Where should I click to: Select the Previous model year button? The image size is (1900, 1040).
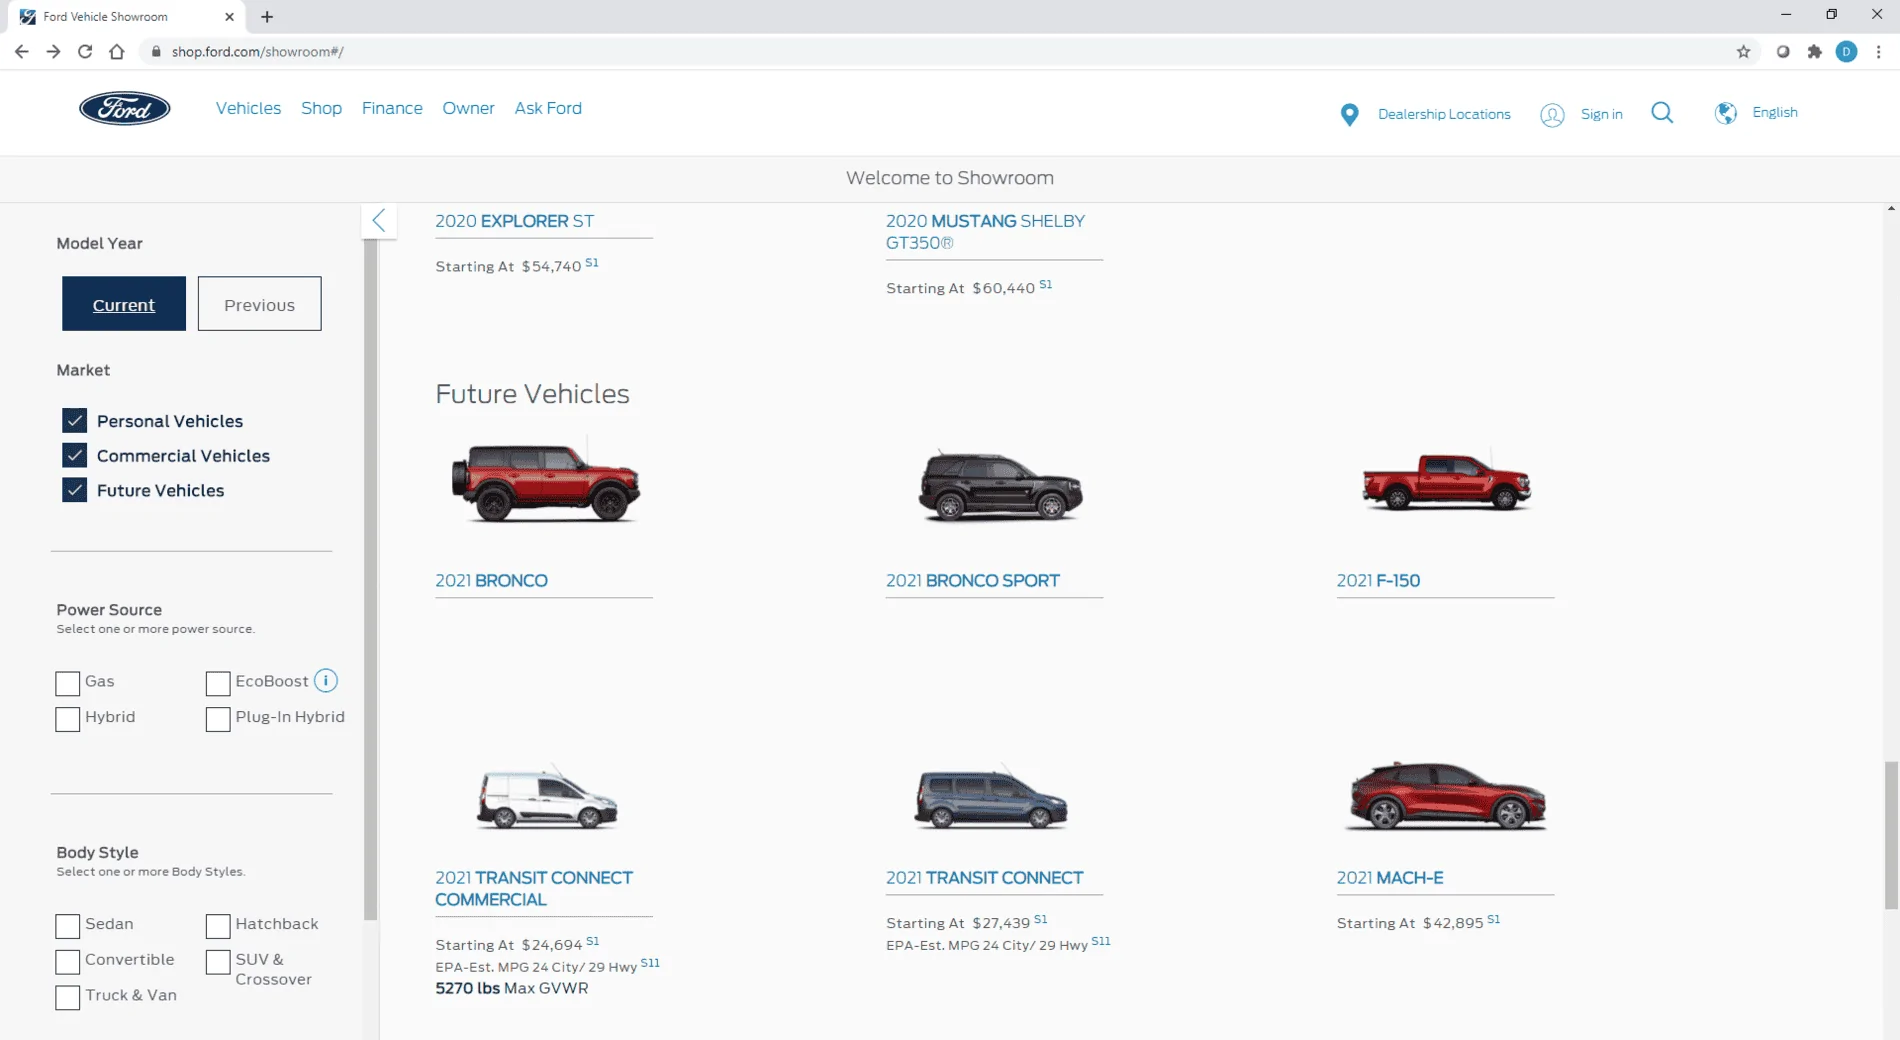[x=259, y=304]
